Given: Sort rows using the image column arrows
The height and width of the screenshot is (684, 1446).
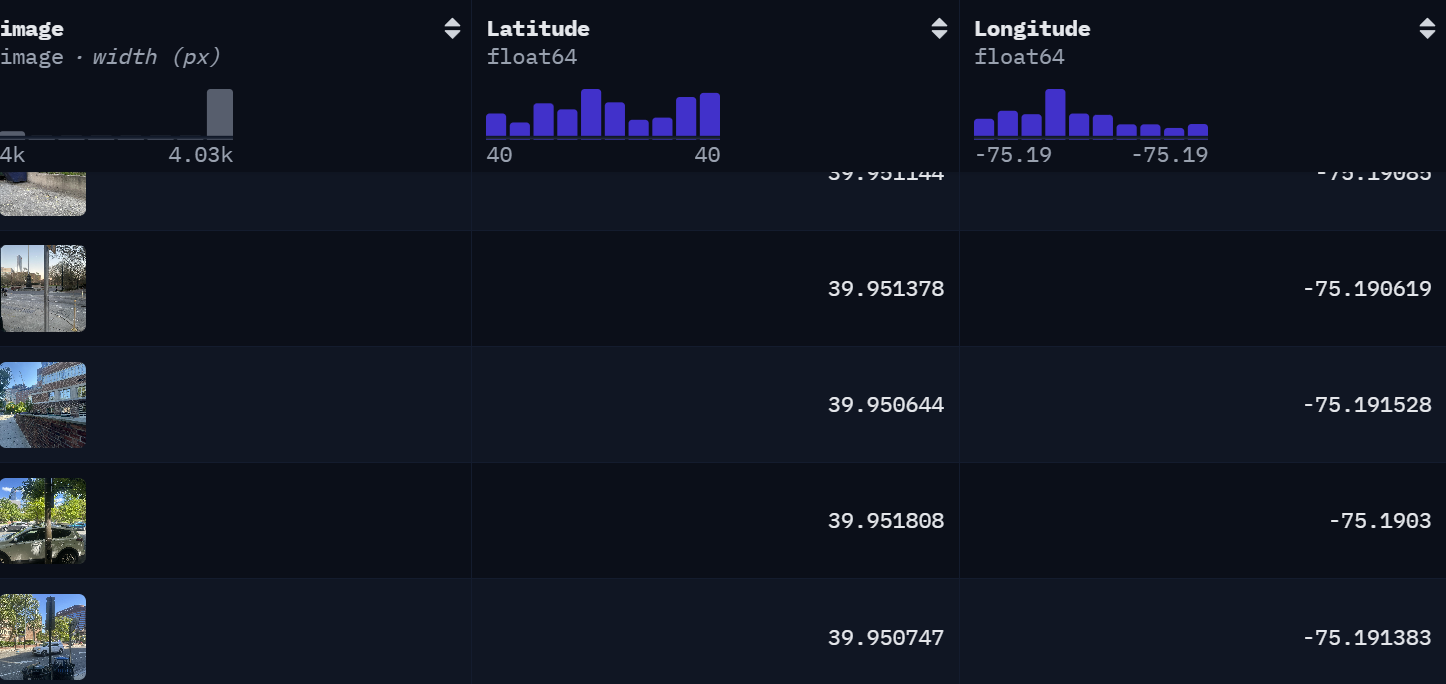Looking at the screenshot, I should 452,29.
